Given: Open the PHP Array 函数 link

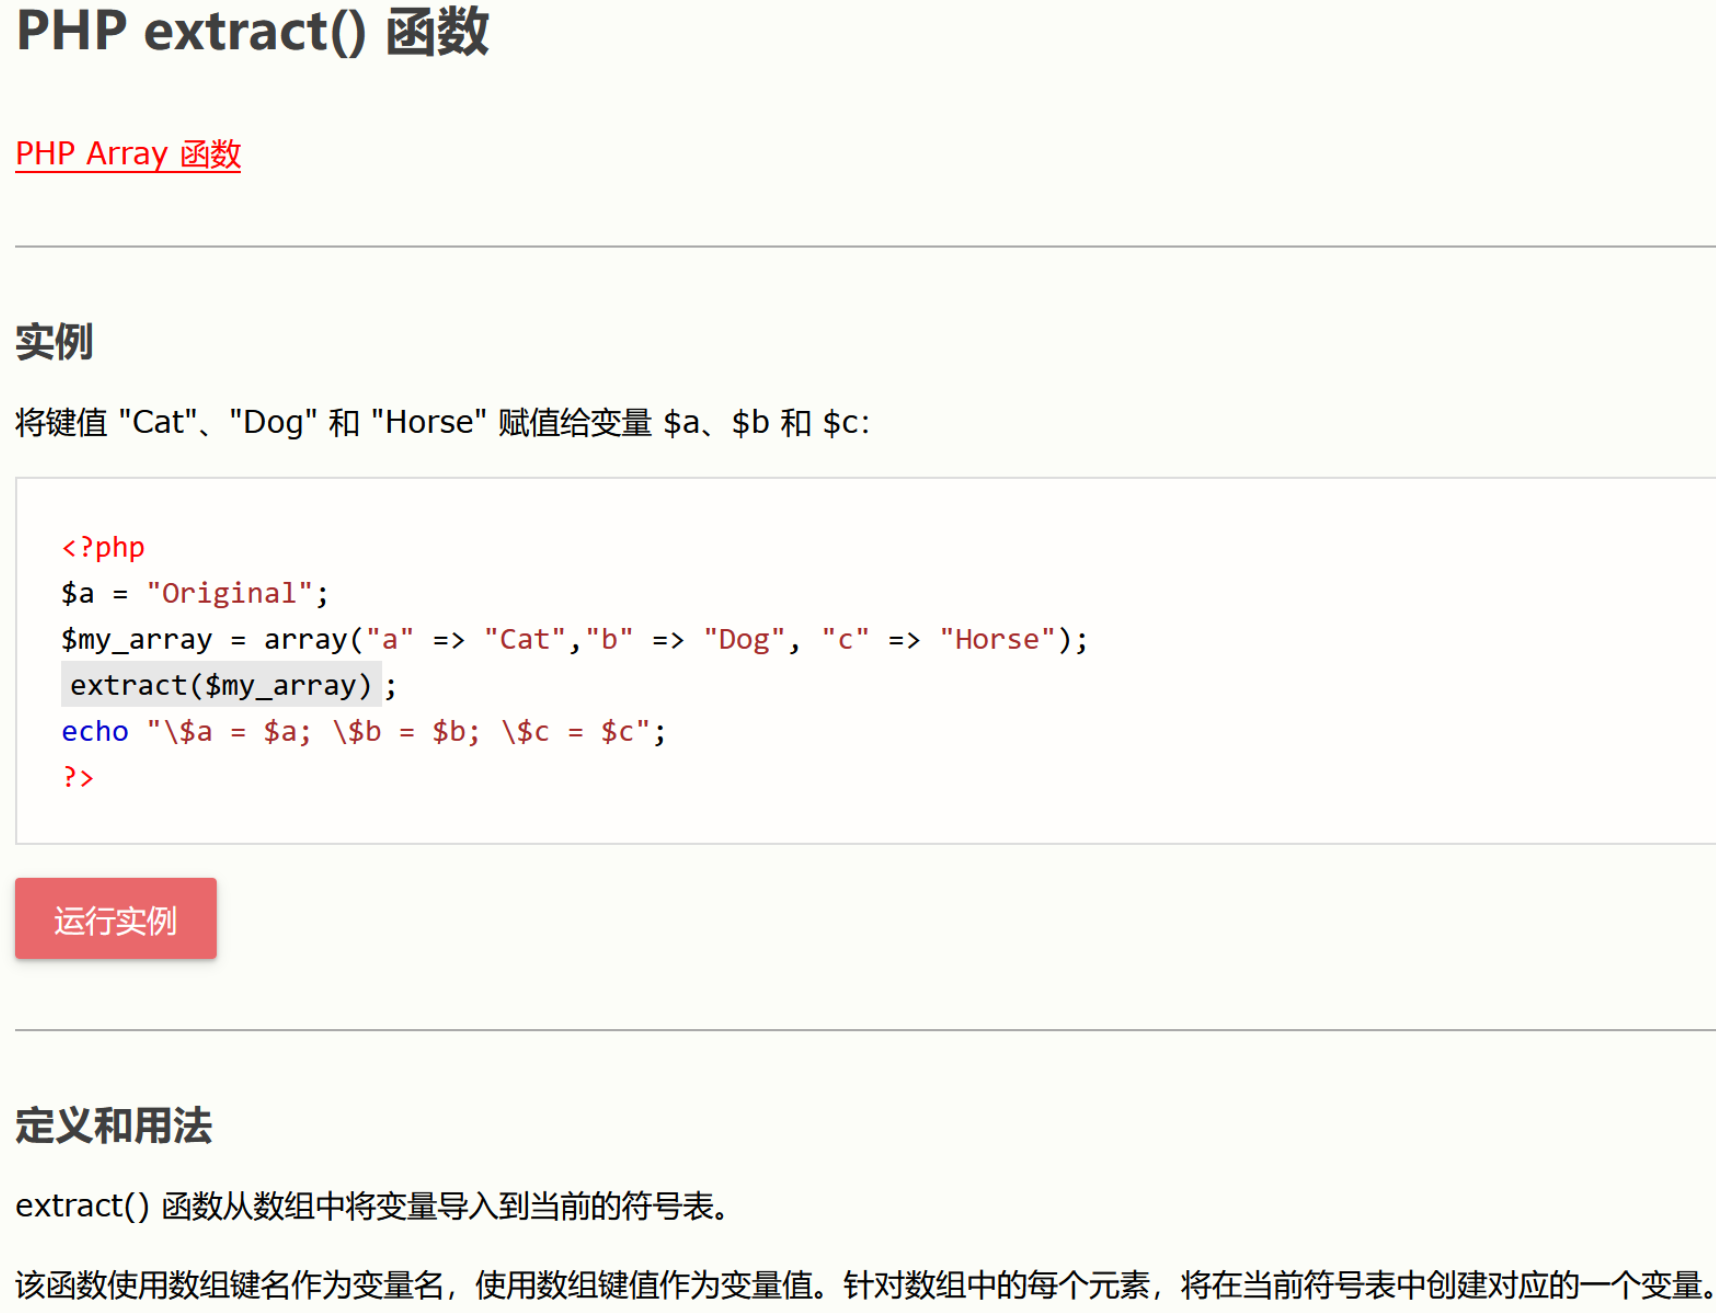Looking at the screenshot, I should (128, 154).
